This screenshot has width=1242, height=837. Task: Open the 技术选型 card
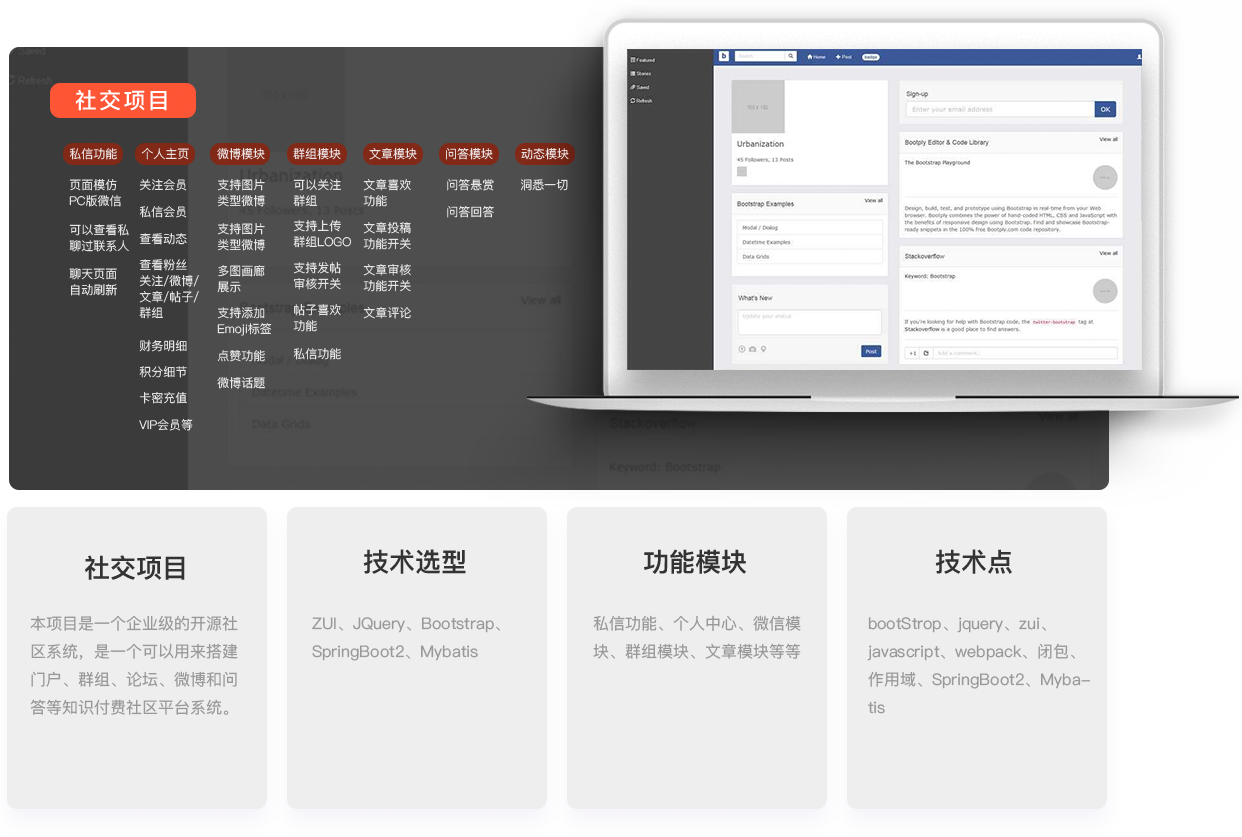(417, 658)
